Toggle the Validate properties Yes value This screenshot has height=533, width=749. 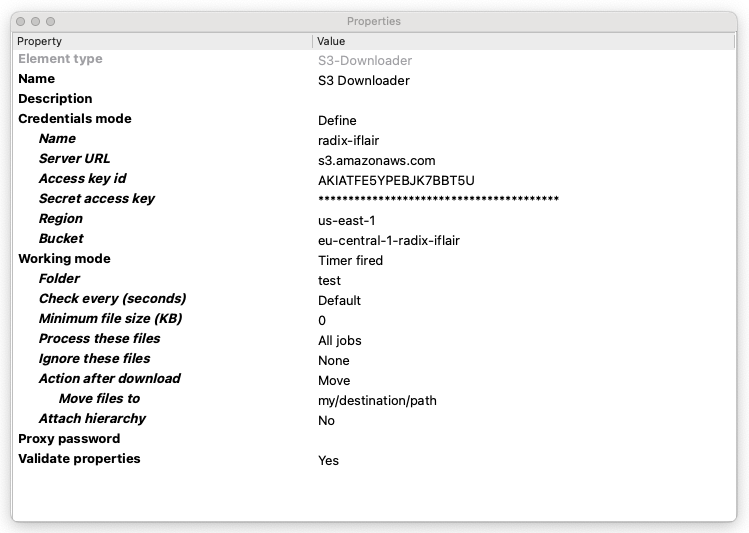(x=328, y=461)
